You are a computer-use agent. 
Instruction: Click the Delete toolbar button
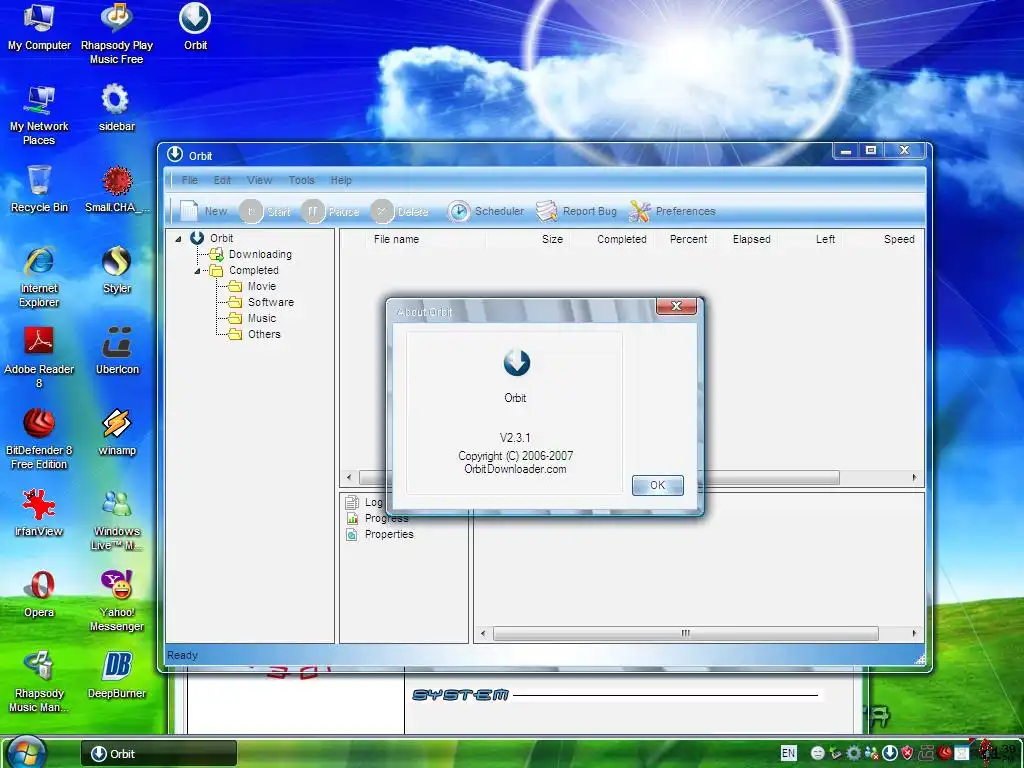[x=400, y=211]
